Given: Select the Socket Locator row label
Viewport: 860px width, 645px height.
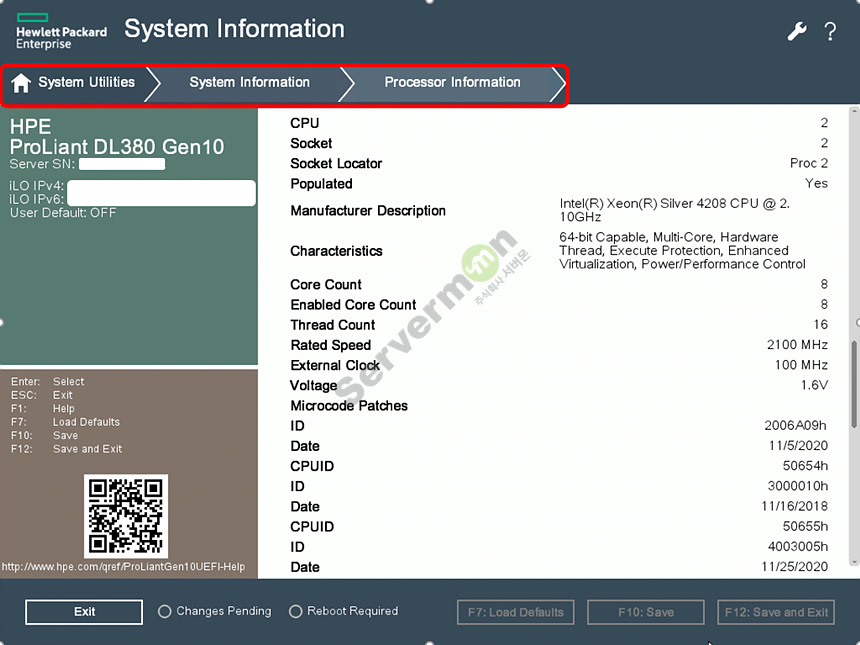Looking at the screenshot, I should click(x=336, y=163).
